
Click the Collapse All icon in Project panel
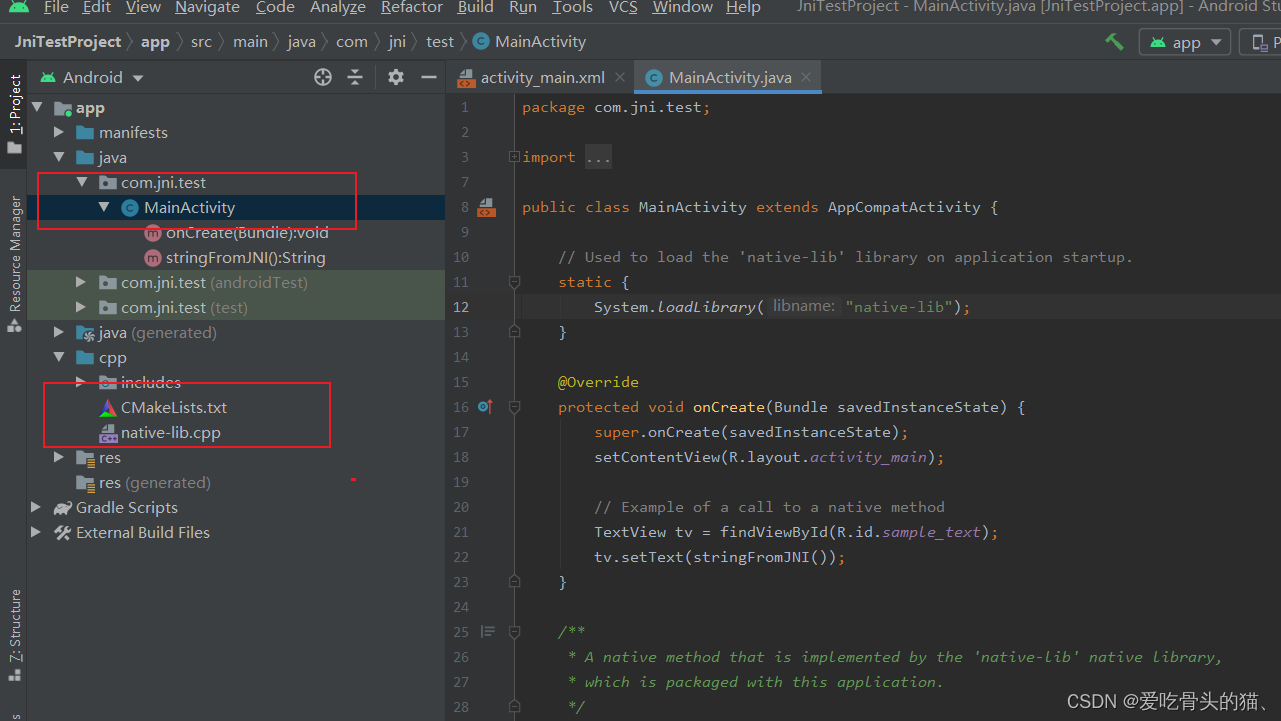point(355,77)
